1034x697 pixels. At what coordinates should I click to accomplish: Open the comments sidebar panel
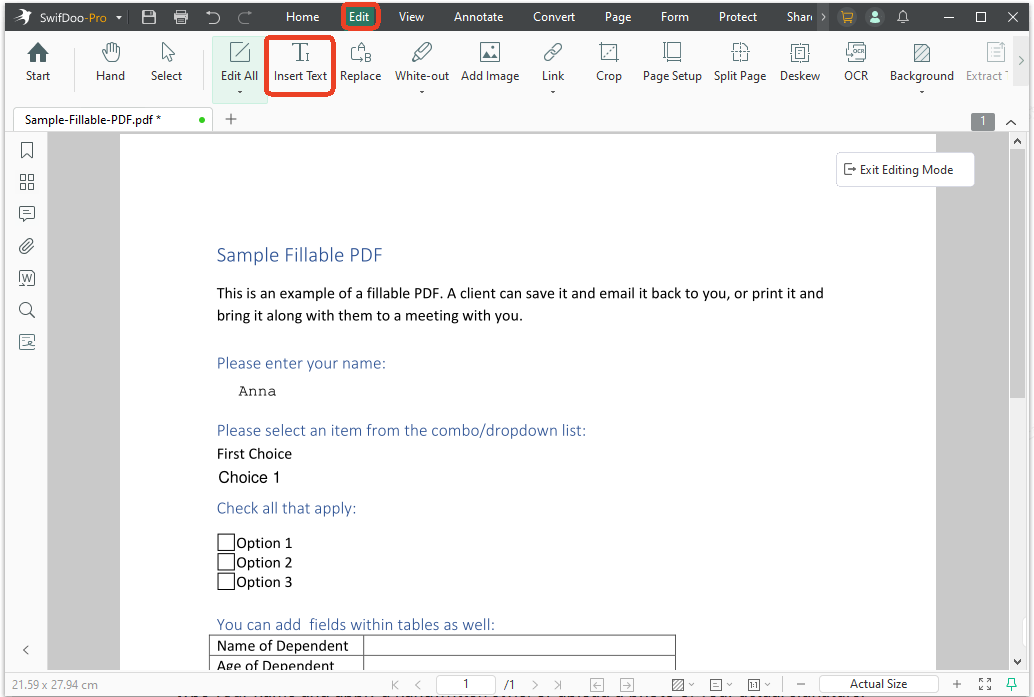(x=27, y=214)
